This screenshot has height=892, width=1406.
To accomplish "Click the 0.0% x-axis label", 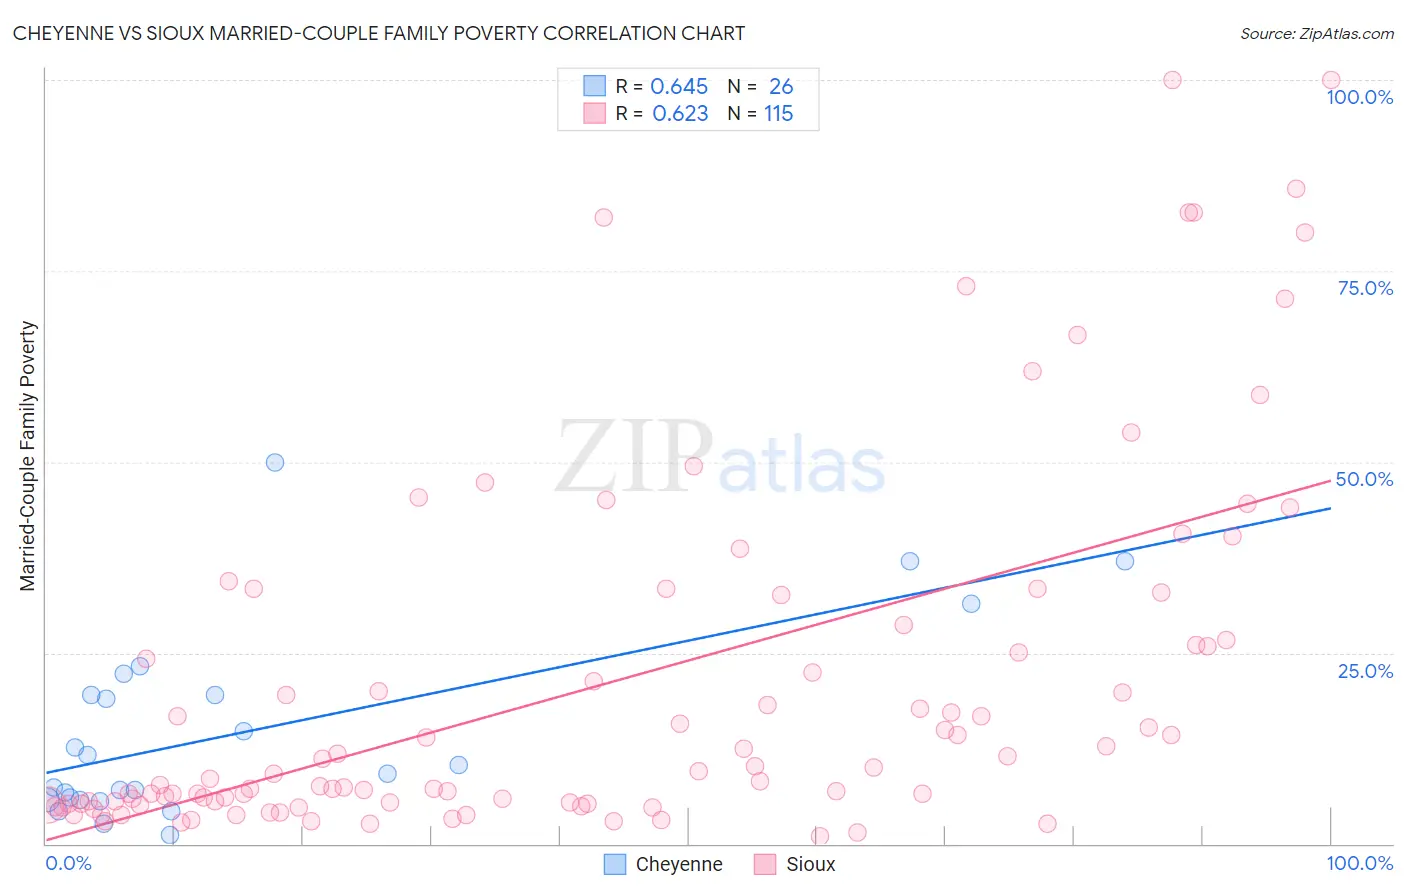I will pyautogui.click(x=68, y=863).
